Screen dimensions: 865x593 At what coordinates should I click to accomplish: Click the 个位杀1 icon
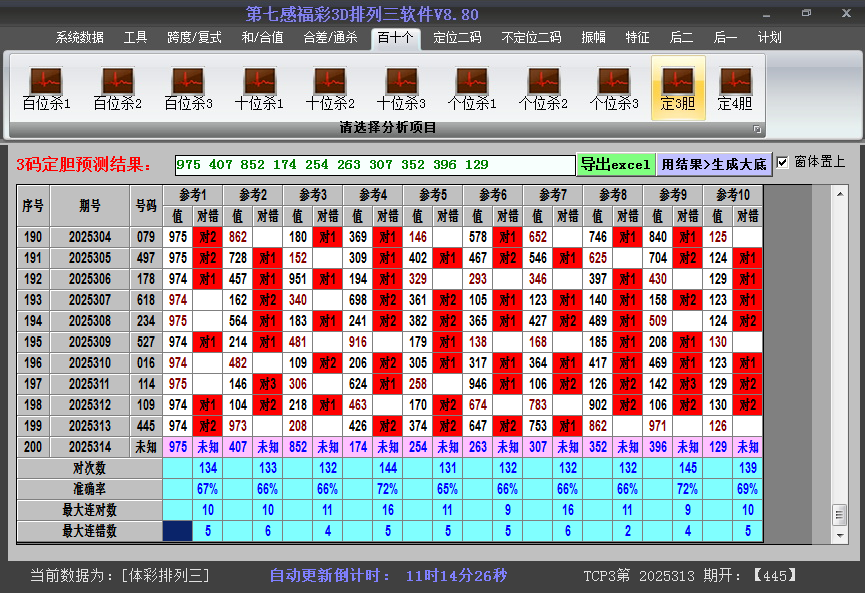coord(472,88)
